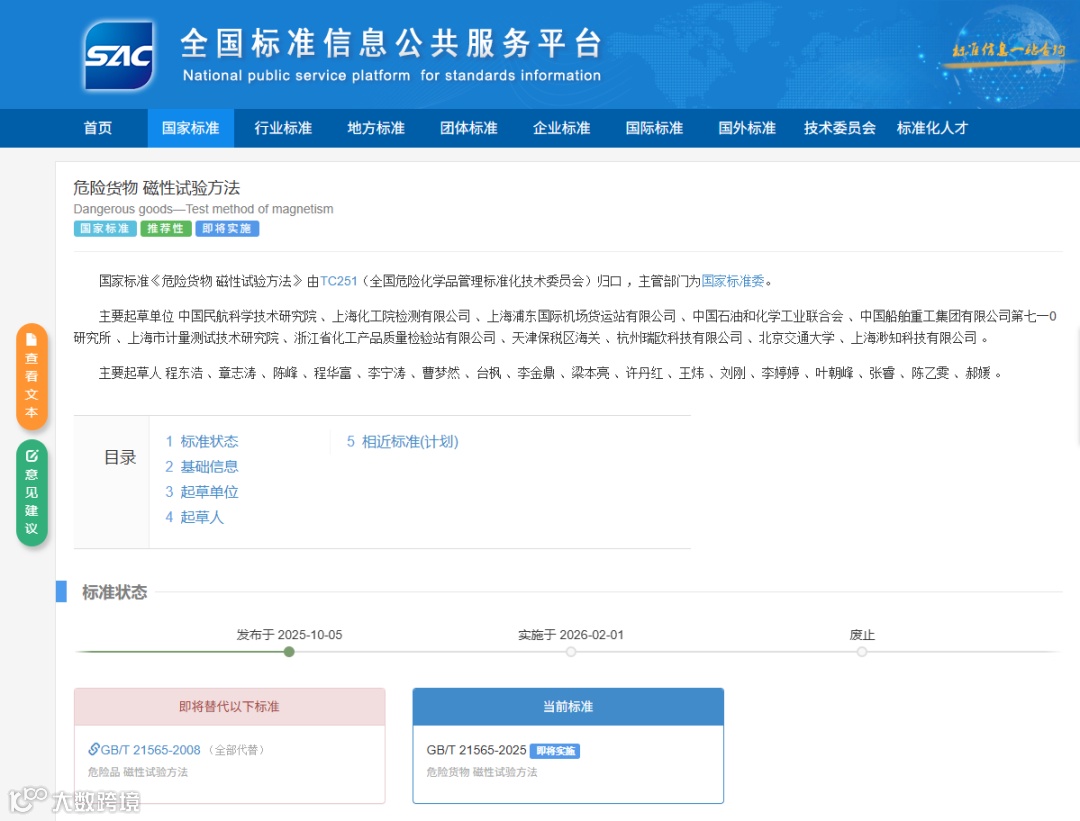
Task: Open 标准化人才 navigation item
Action: tap(932, 128)
